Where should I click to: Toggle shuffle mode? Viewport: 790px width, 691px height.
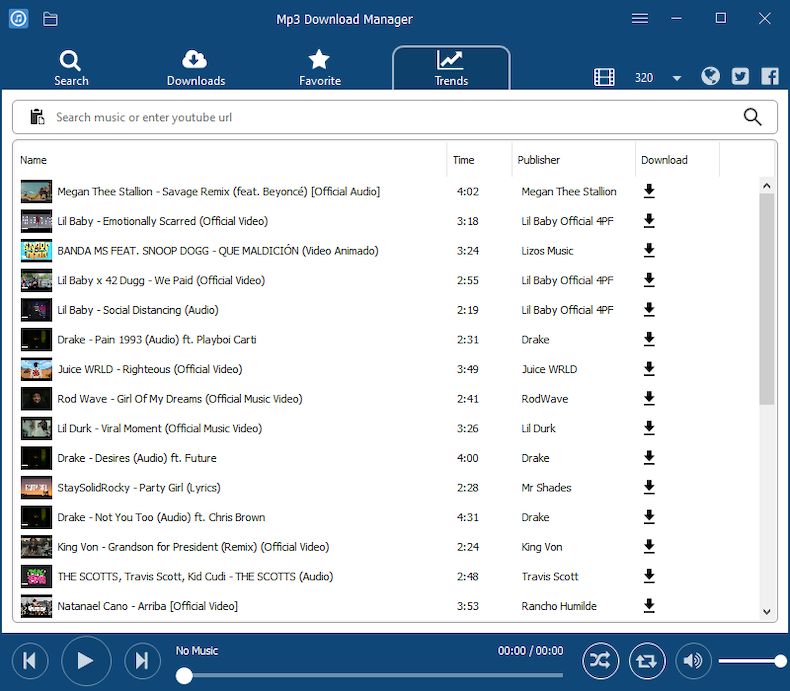(x=600, y=660)
